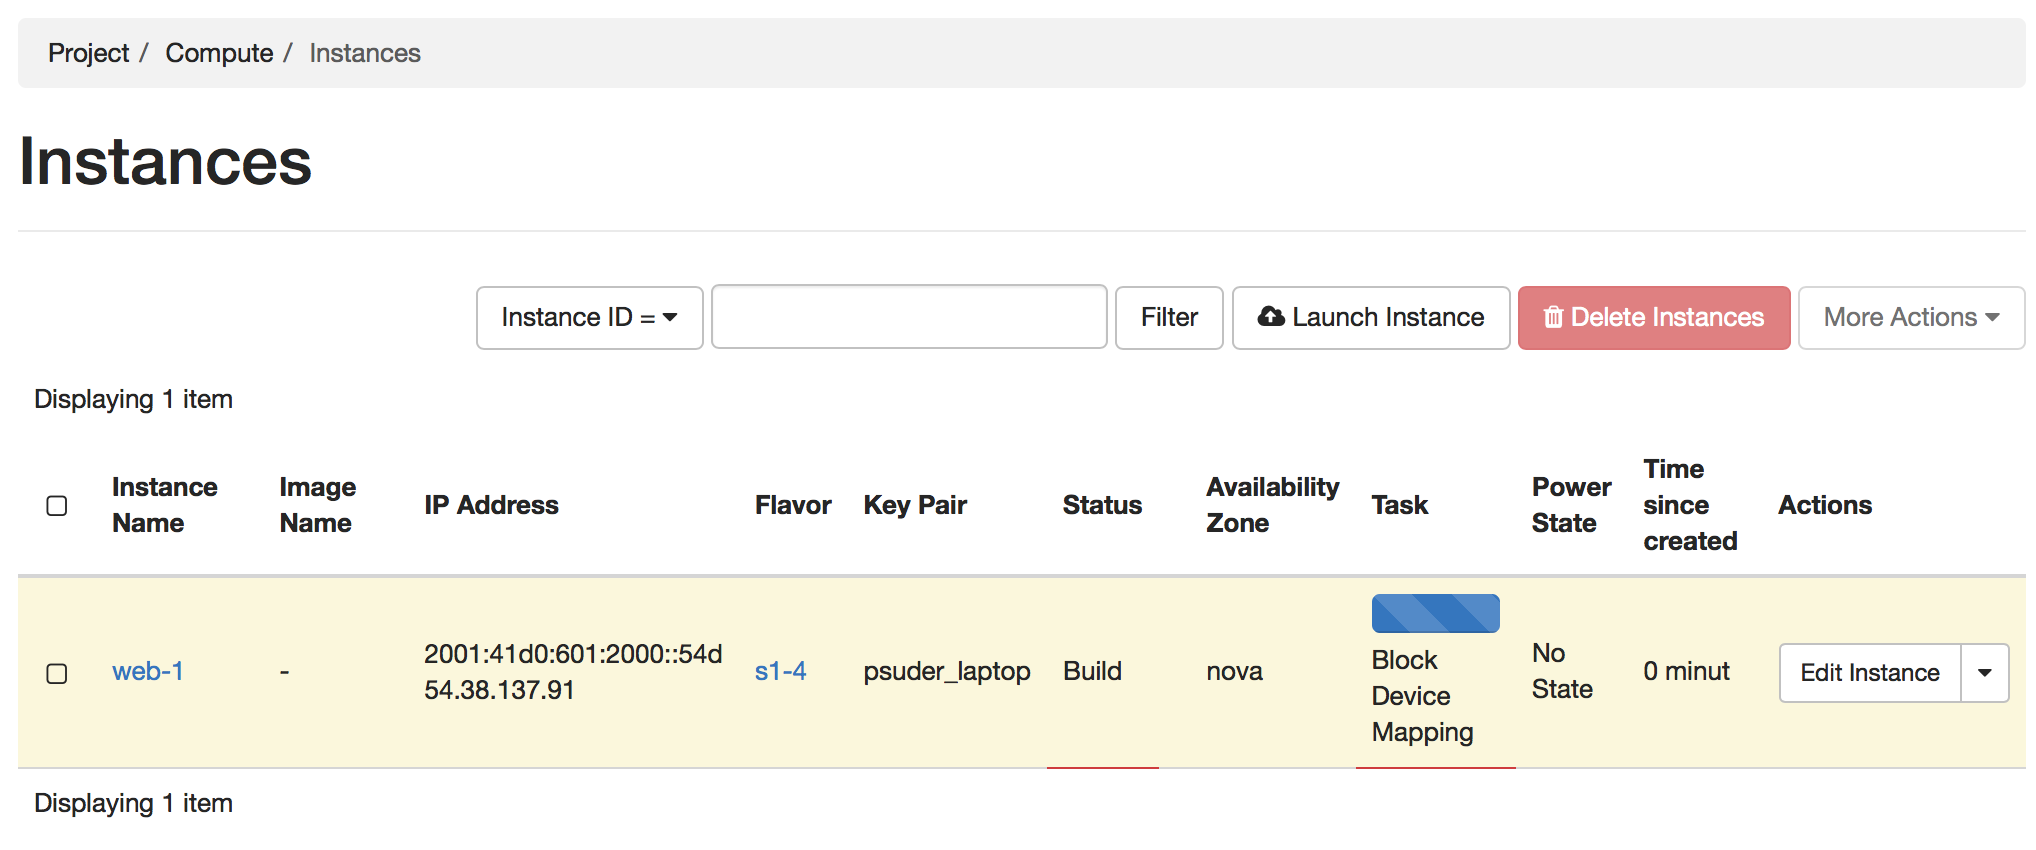Screen dimensions: 2036x850
Task: Click the Status column header
Action: click(1102, 505)
